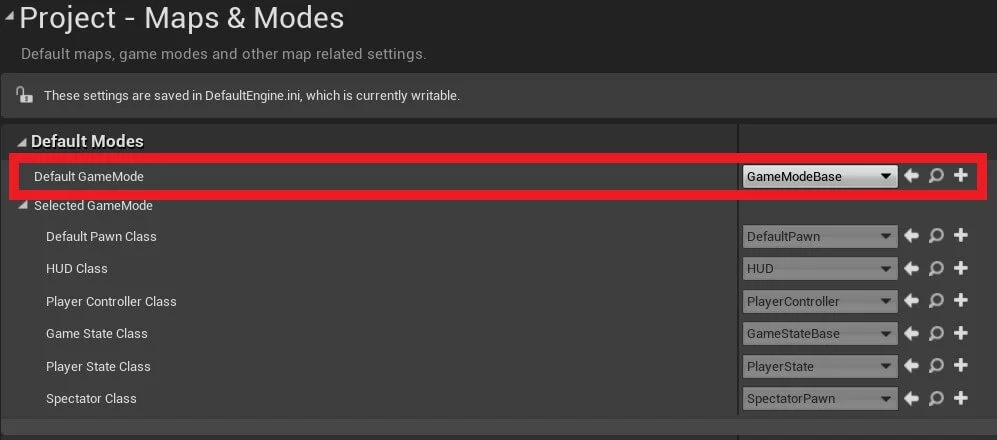Use selected asset arrow for Player State Class
The image size is (997, 440).
click(911, 366)
